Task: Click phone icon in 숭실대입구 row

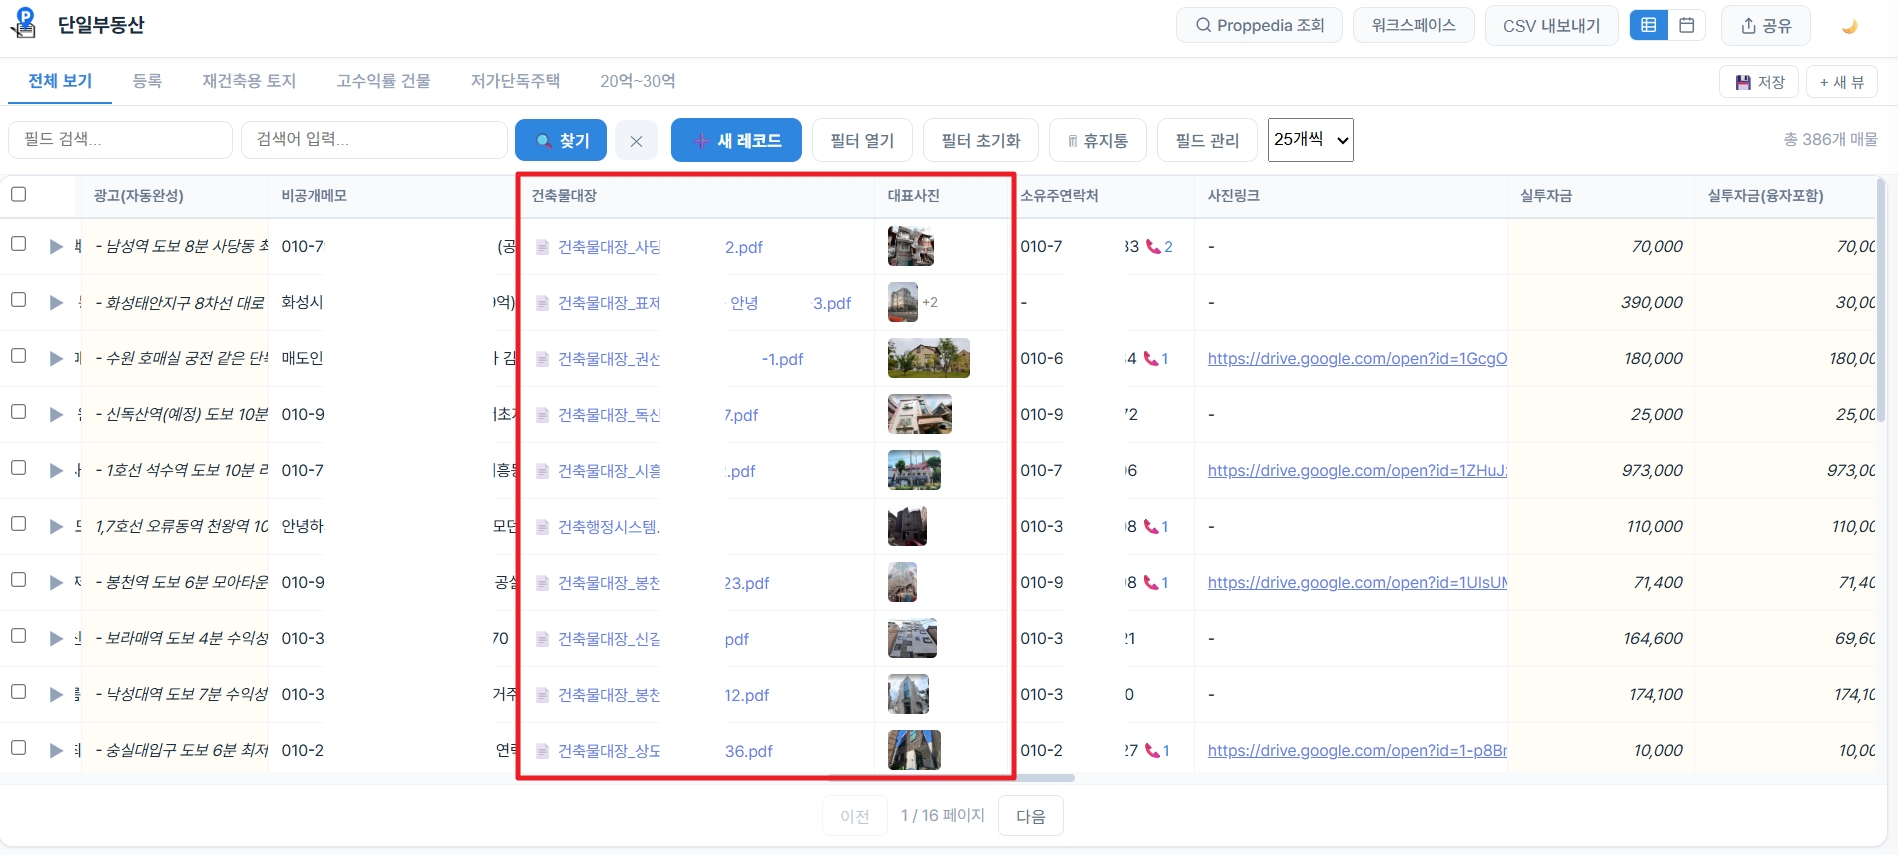Action: click(1151, 750)
